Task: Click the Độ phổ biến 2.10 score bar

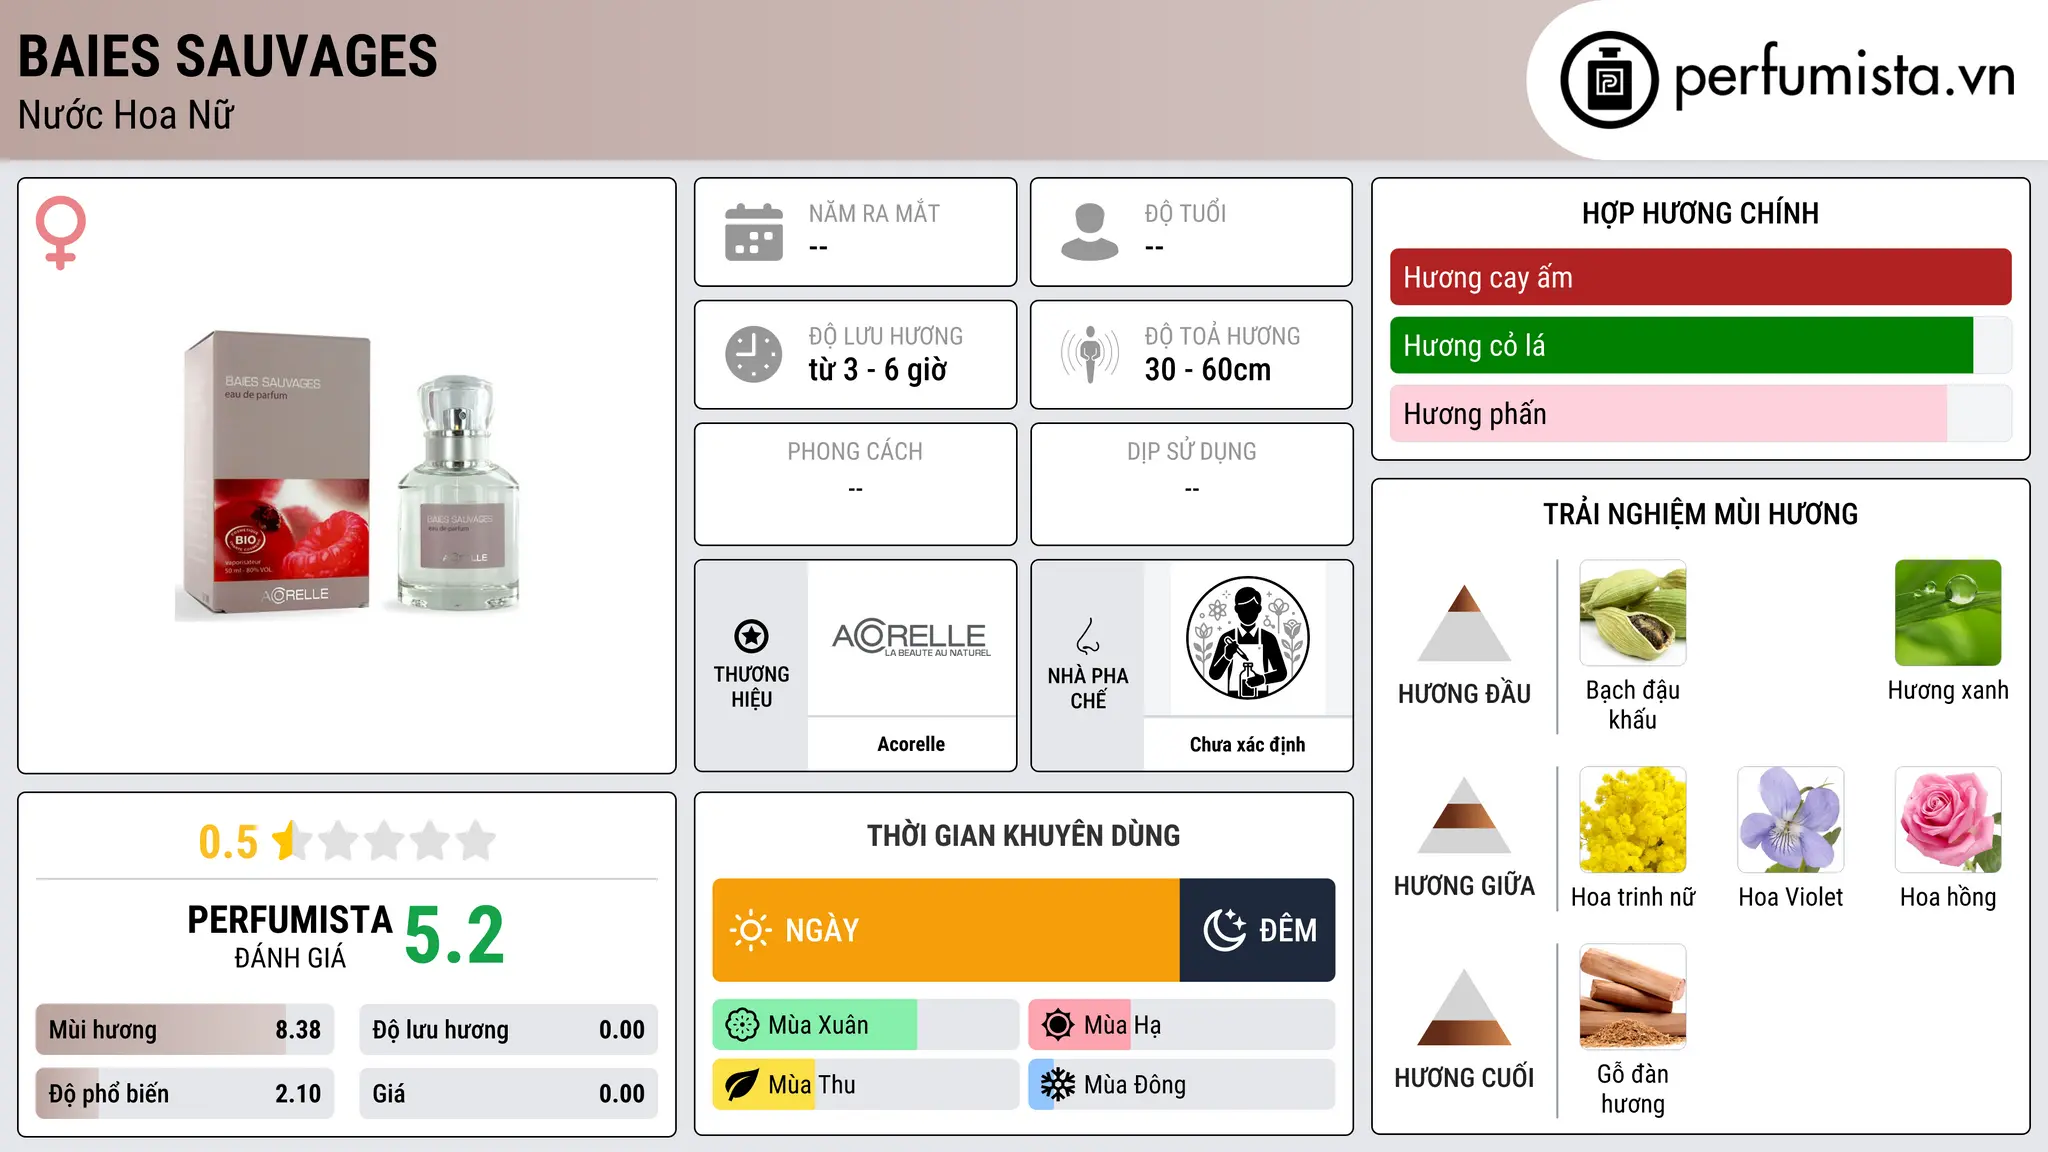Action: [185, 1094]
